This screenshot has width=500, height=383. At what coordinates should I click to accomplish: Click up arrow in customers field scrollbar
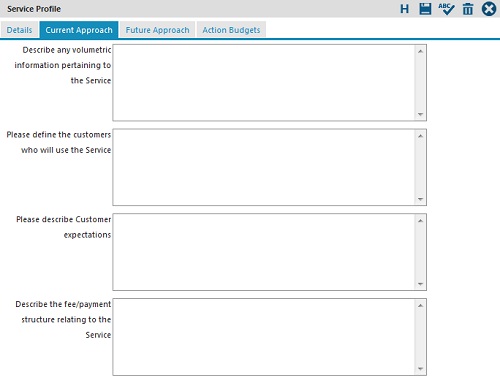[x=420, y=136]
